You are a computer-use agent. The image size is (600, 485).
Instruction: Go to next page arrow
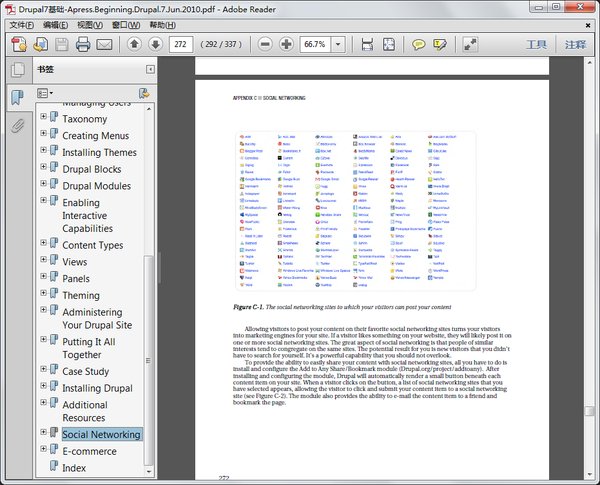pos(155,45)
